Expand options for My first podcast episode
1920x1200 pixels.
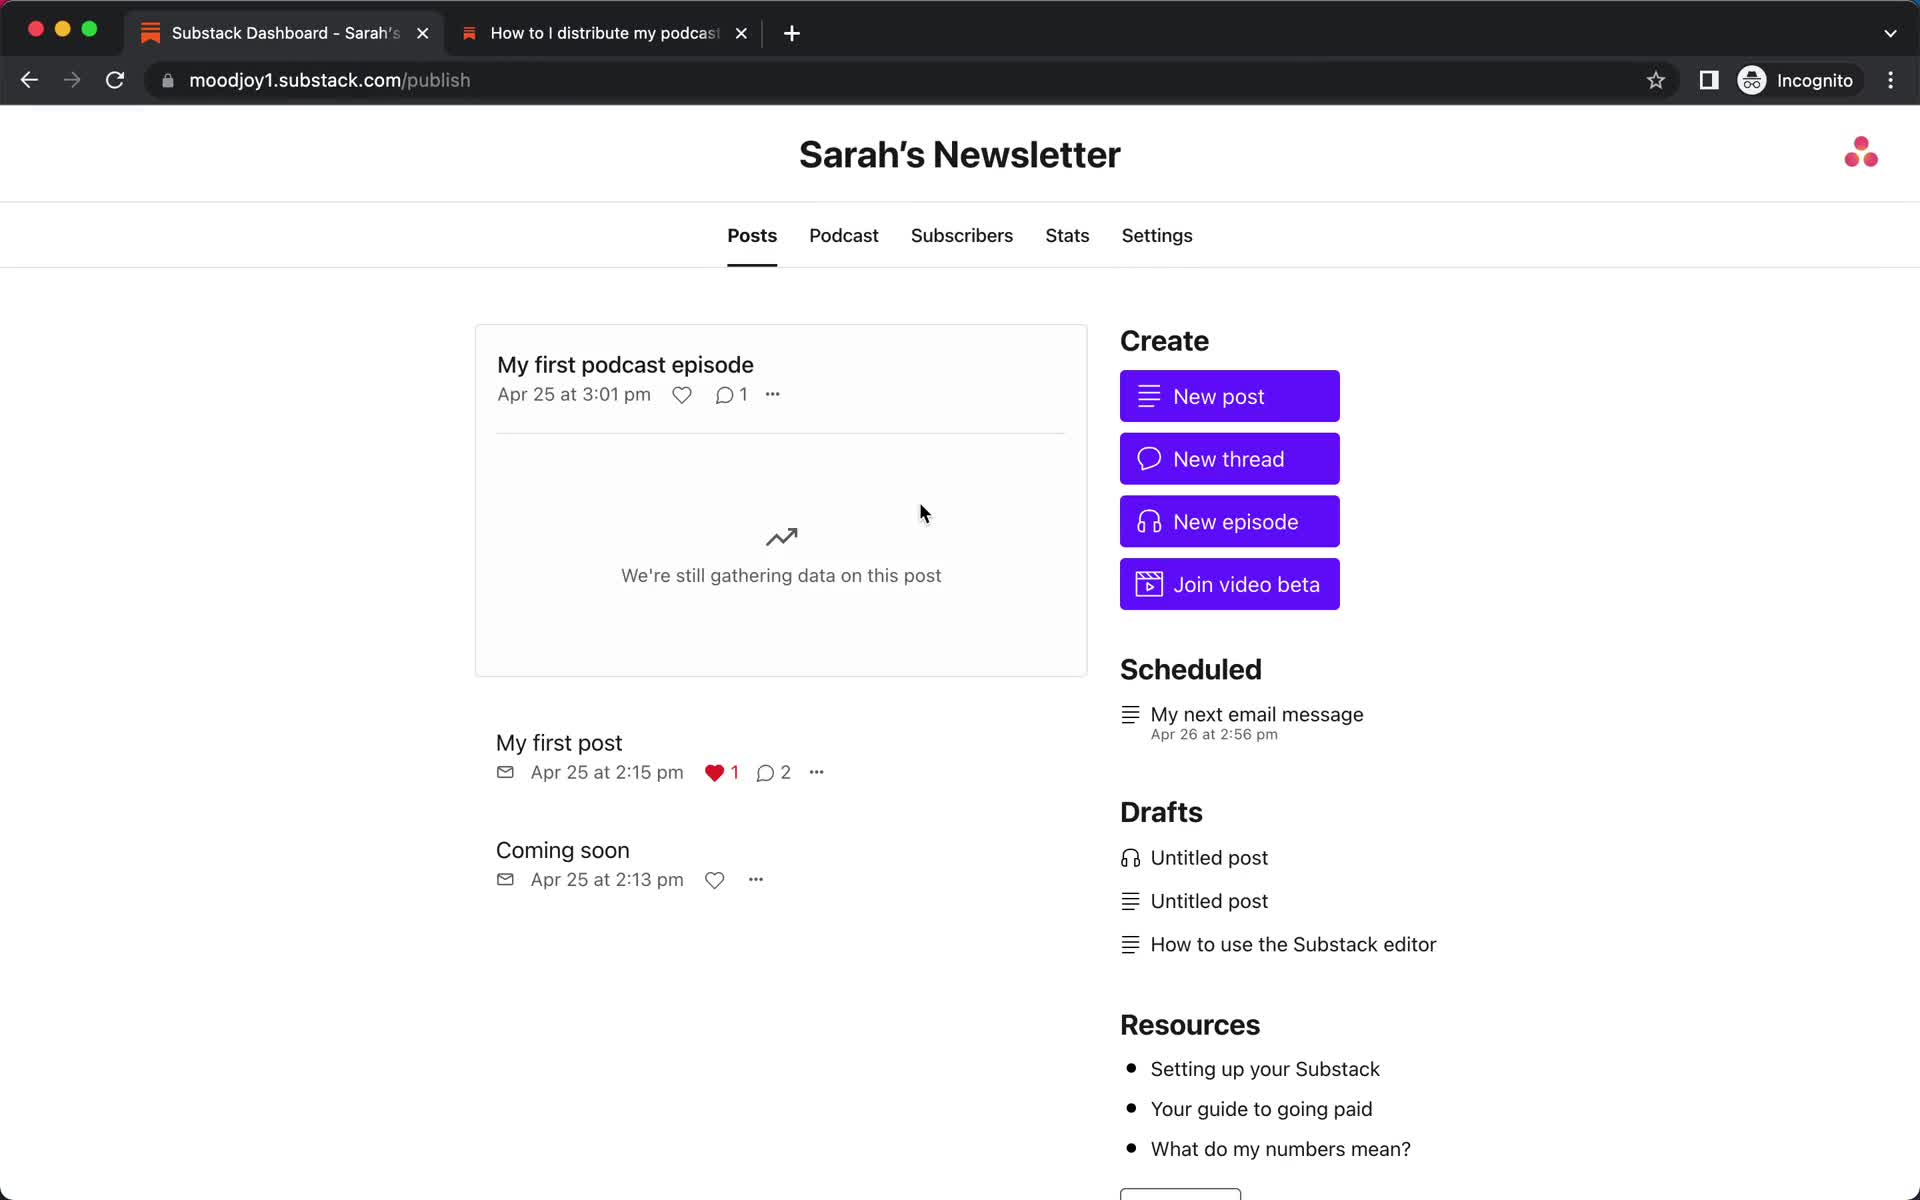(x=771, y=394)
